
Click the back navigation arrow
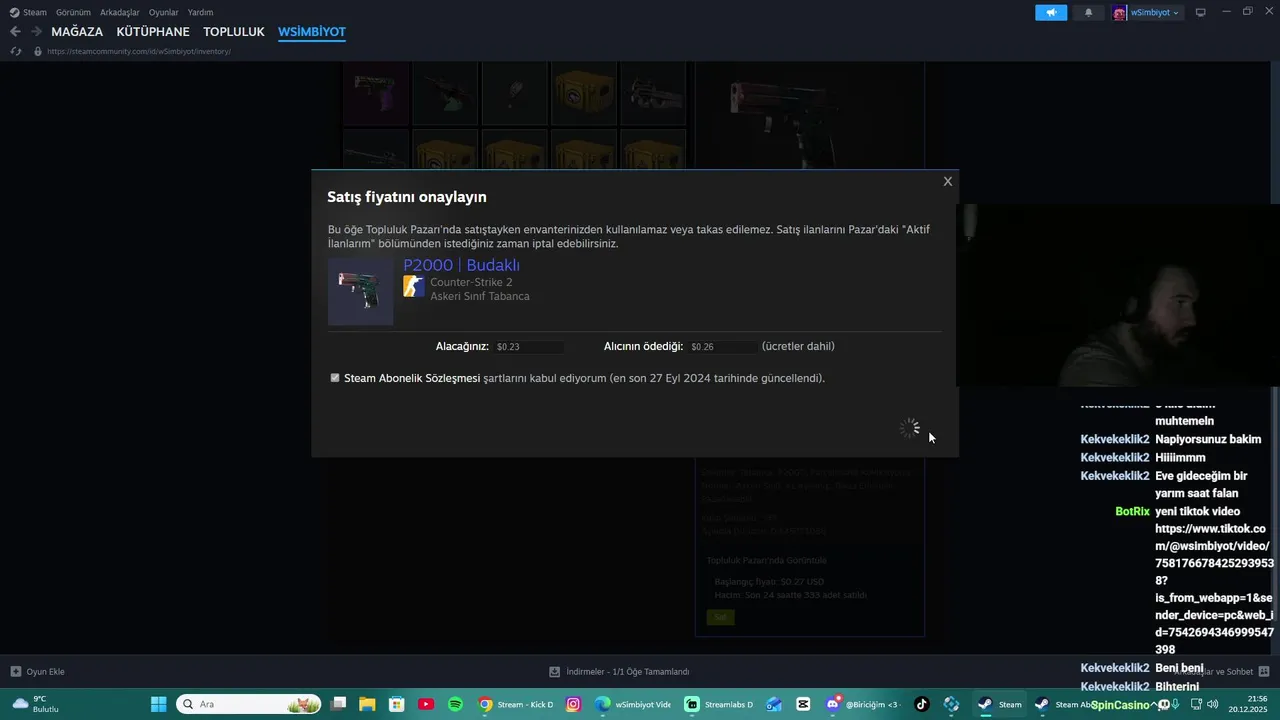tap(15, 32)
